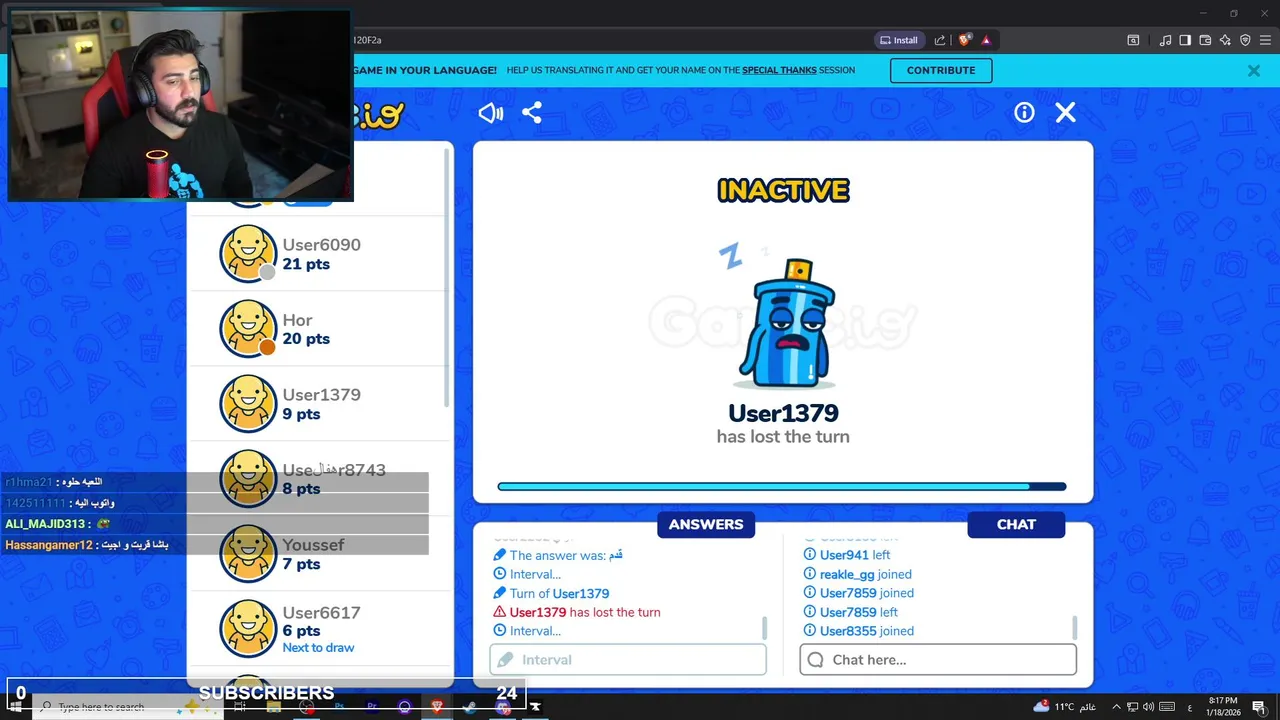Mute the game sound with speaker icon

490,113
